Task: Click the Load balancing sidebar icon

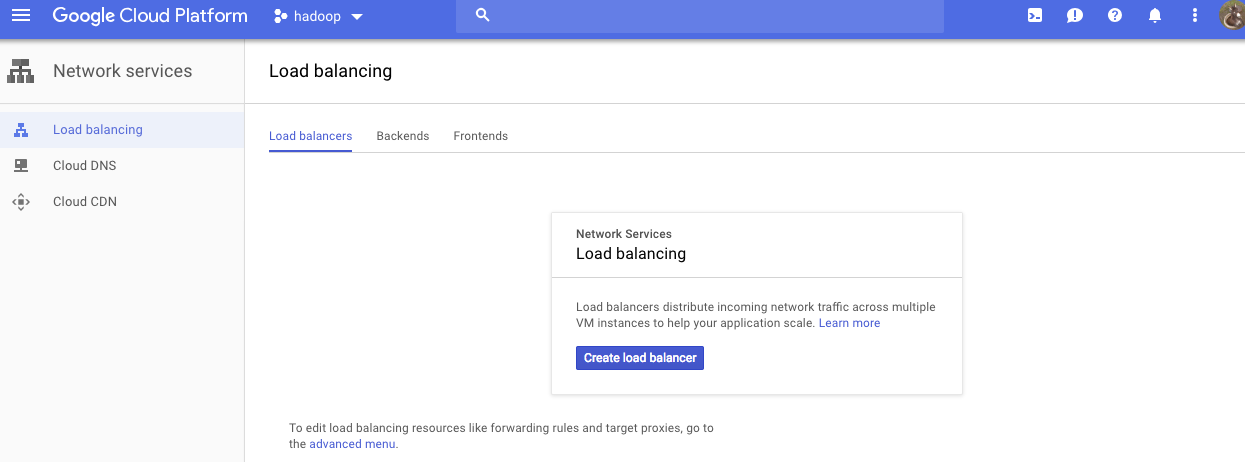Action: [21, 130]
